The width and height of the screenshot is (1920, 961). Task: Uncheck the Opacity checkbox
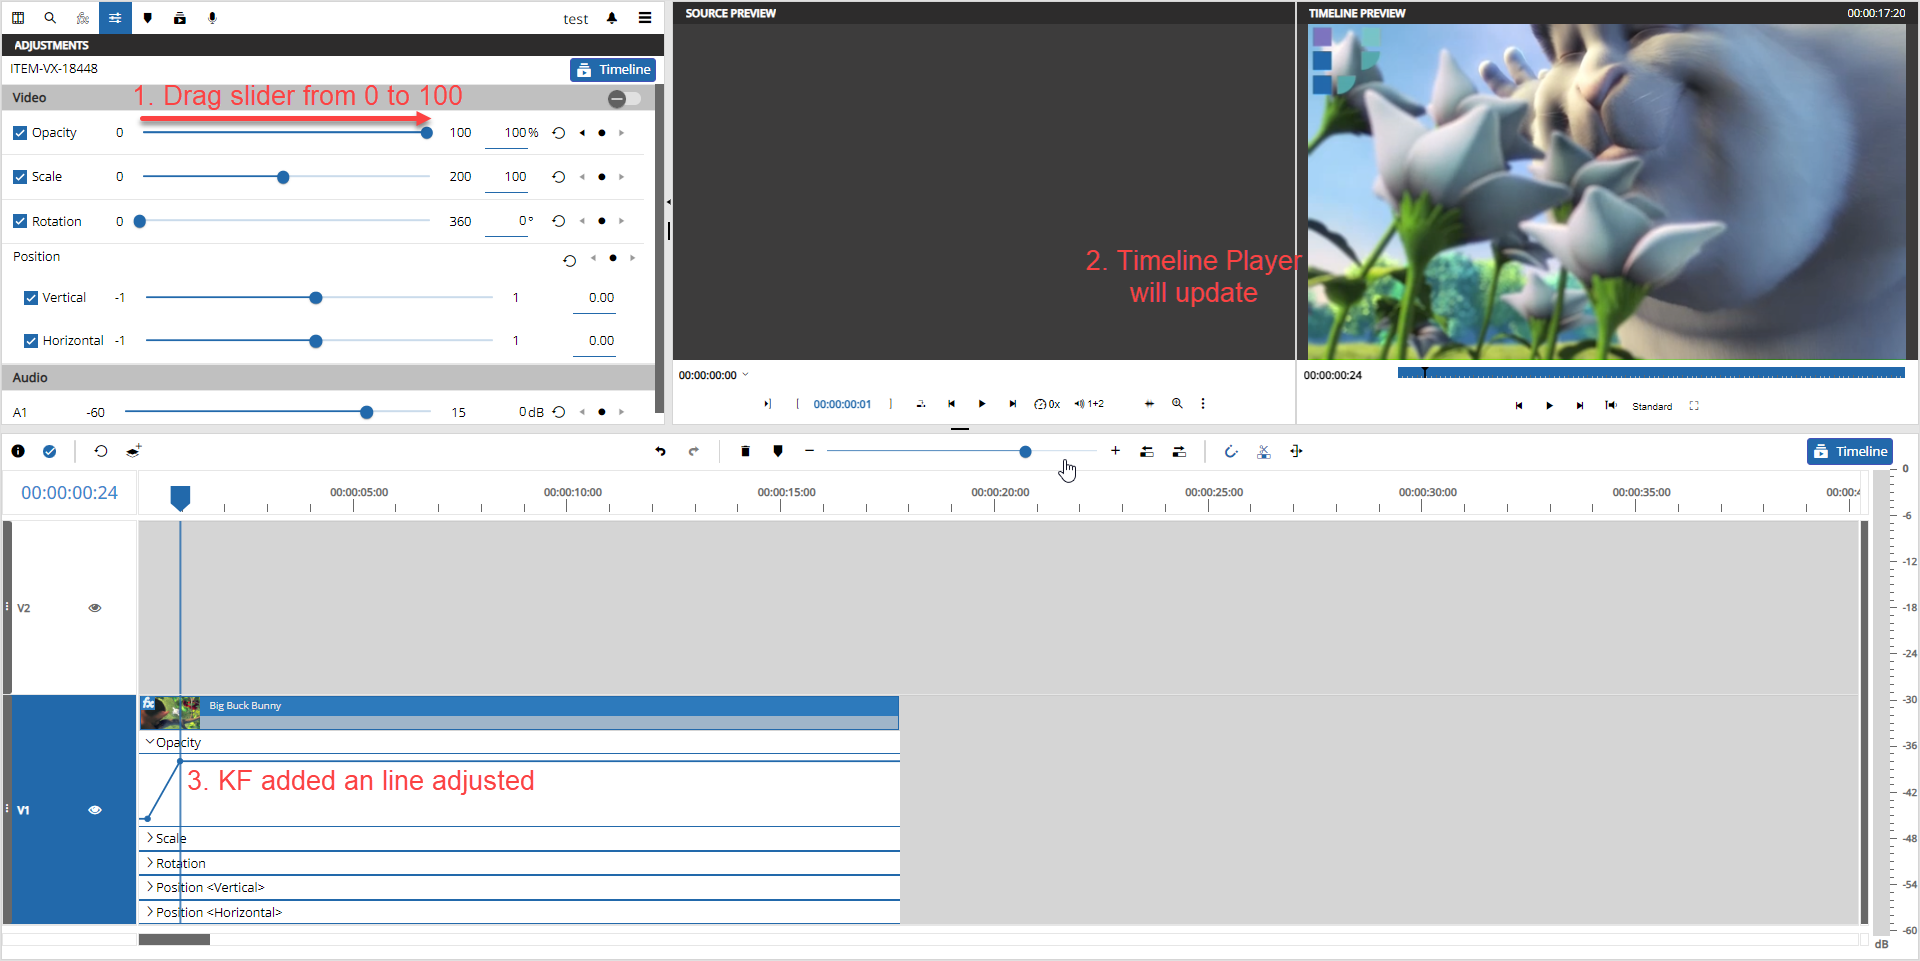point(20,133)
